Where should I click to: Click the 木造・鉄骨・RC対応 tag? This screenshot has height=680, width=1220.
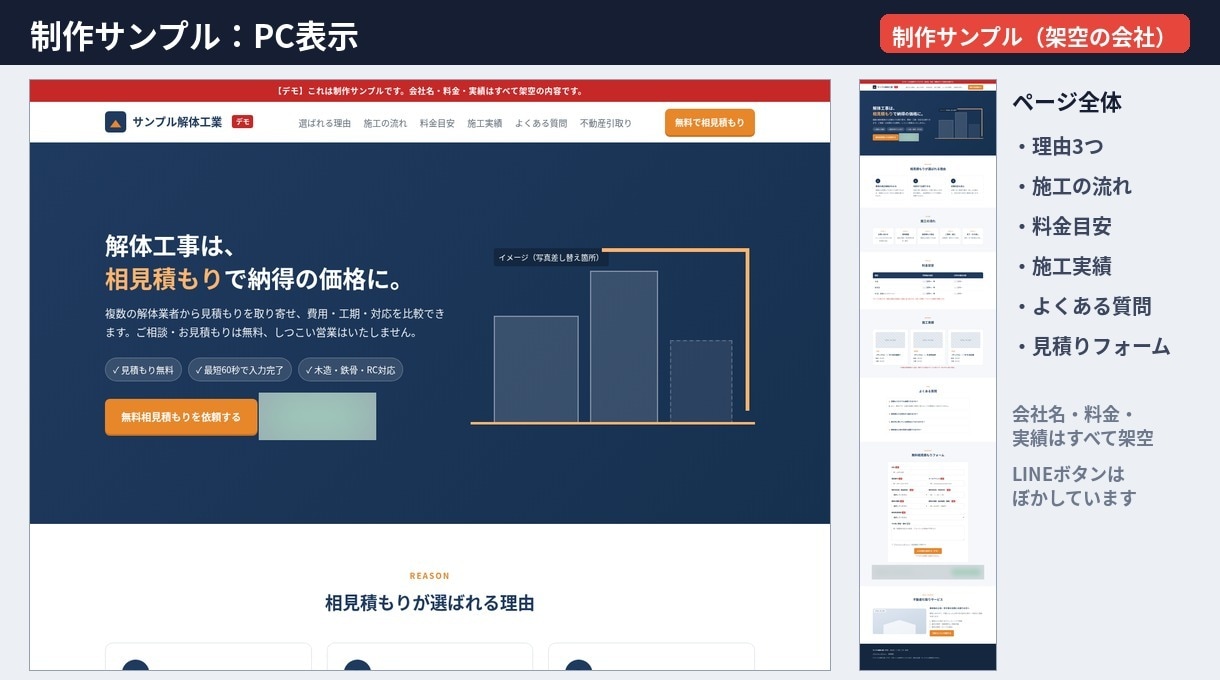350,370
